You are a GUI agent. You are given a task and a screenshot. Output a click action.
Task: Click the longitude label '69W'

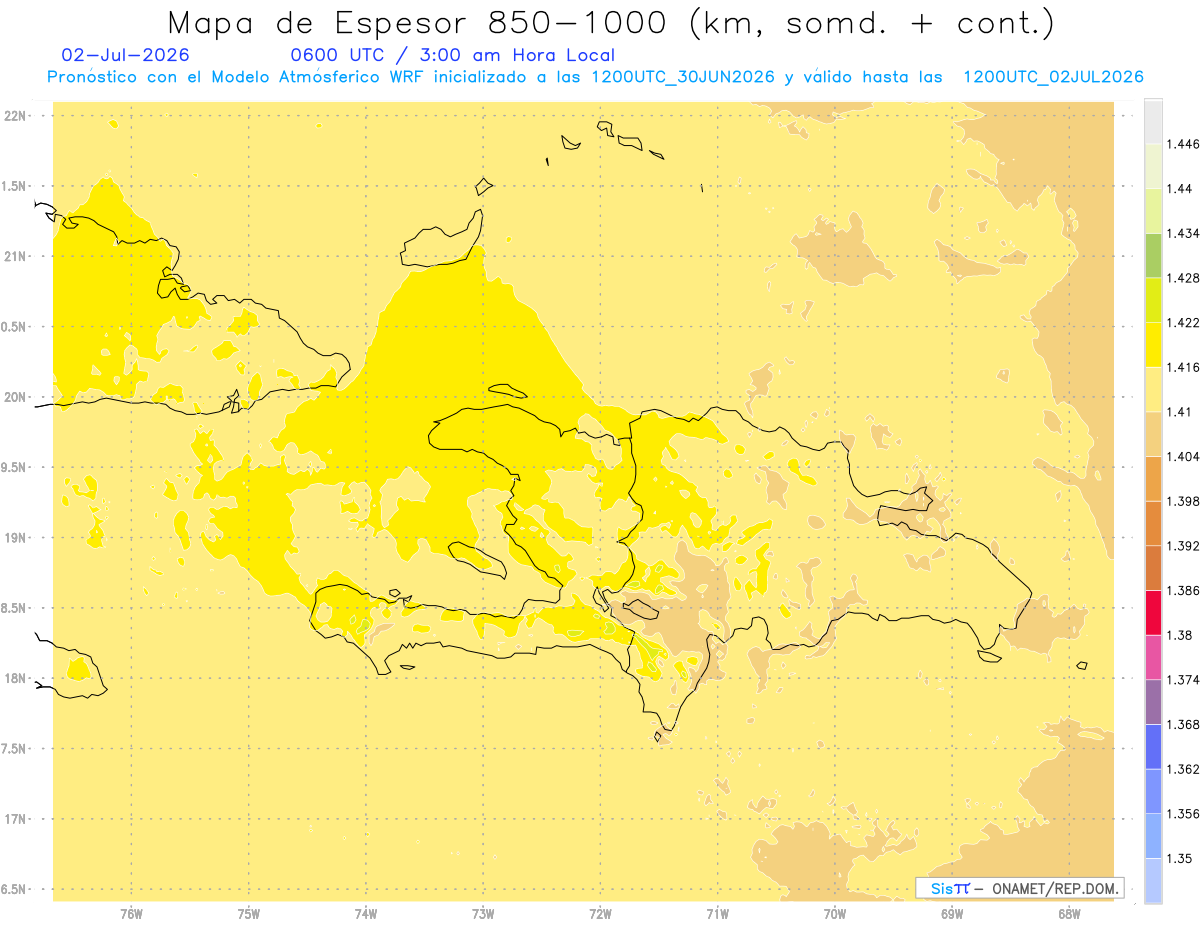pyautogui.click(x=952, y=914)
